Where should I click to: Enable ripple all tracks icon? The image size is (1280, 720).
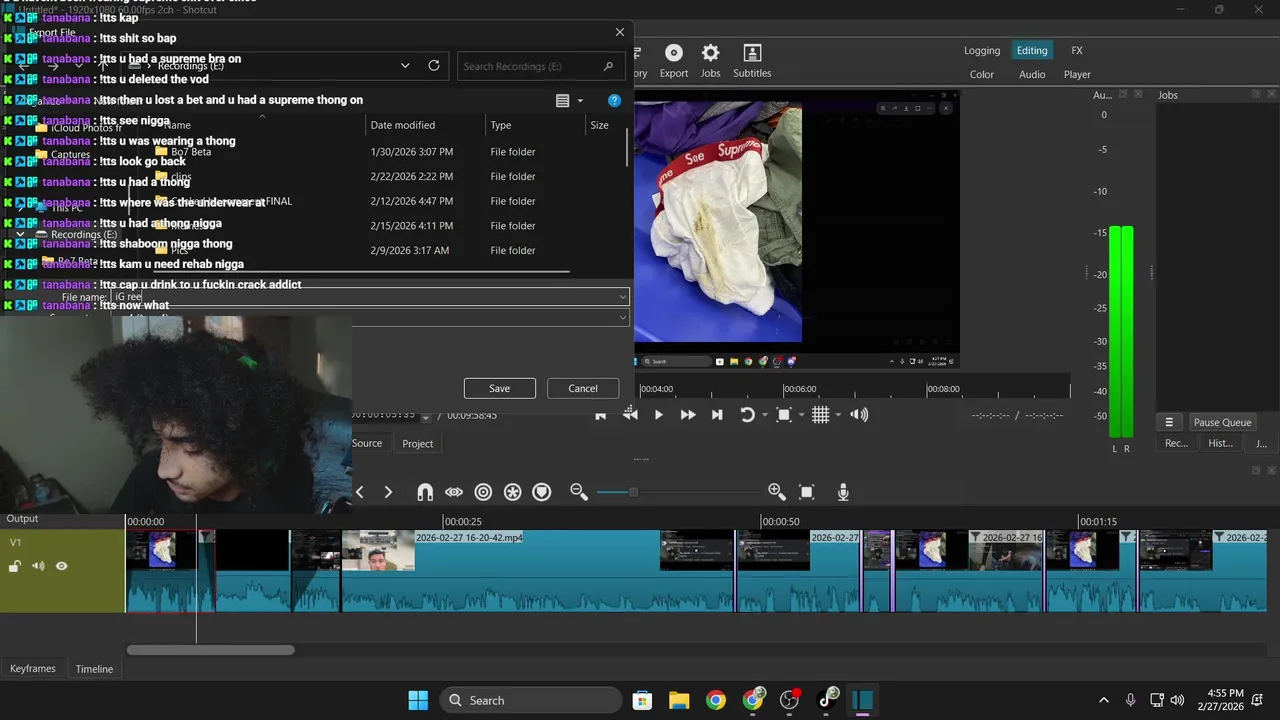[512, 492]
